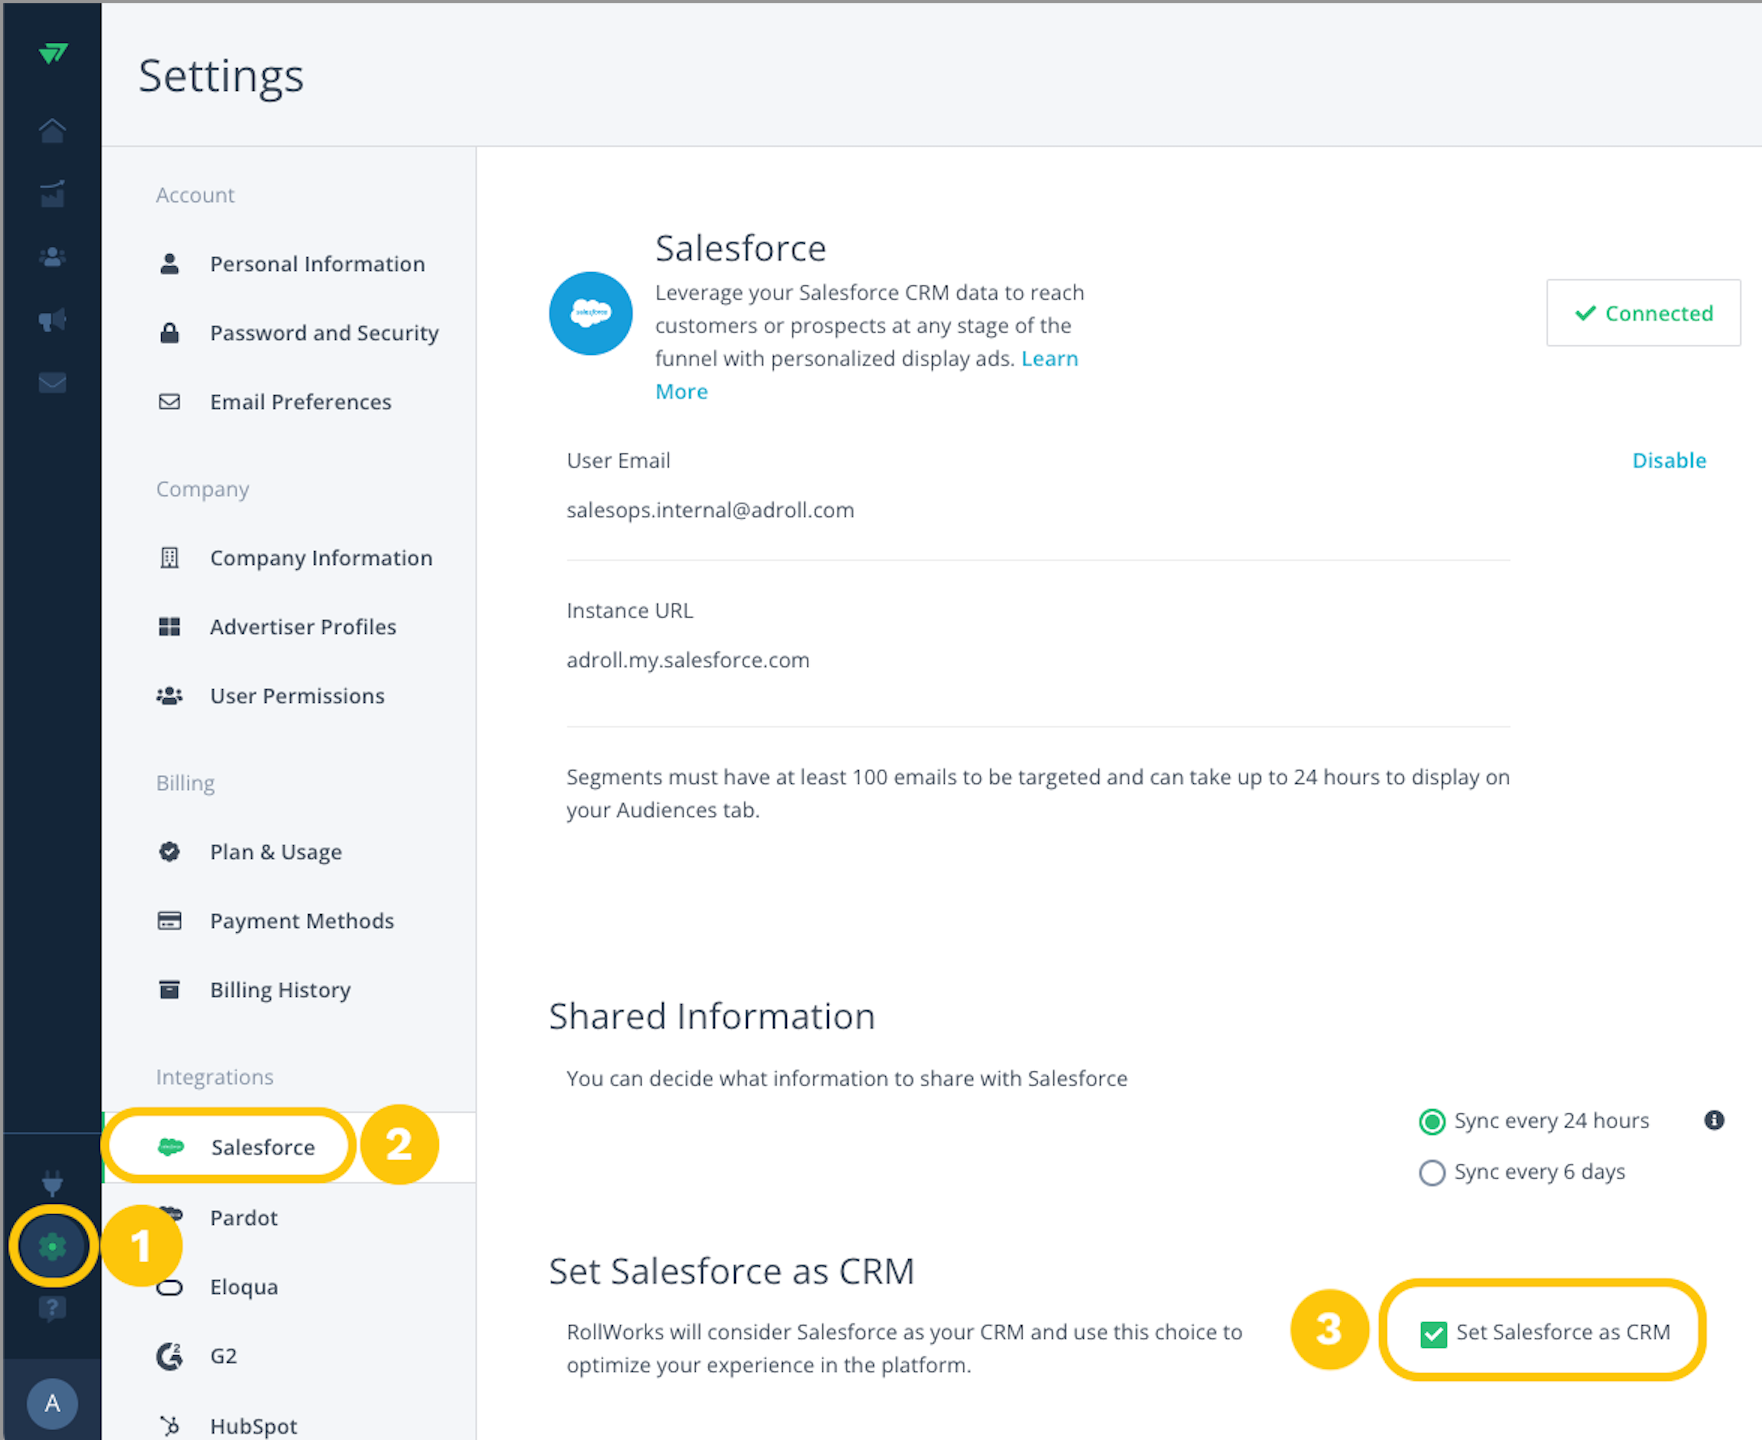Open the Home icon in sidebar
The width and height of the screenshot is (1762, 1440).
(53, 130)
